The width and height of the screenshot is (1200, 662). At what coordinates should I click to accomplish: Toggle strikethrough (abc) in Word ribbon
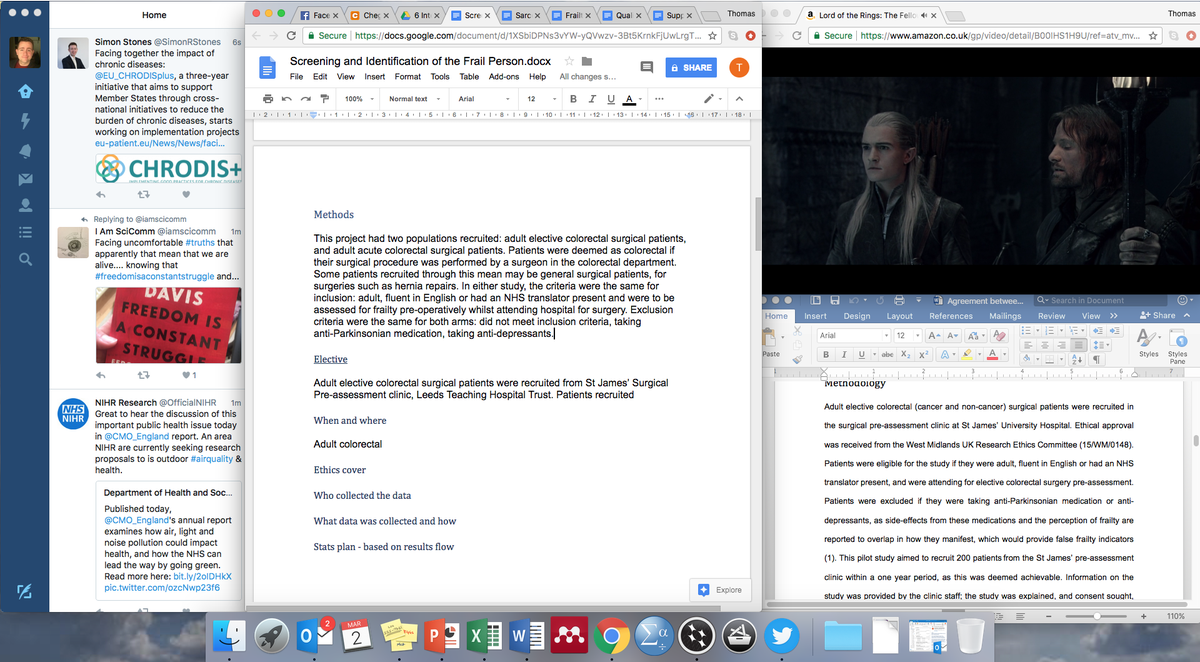click(x=887, y=355)
